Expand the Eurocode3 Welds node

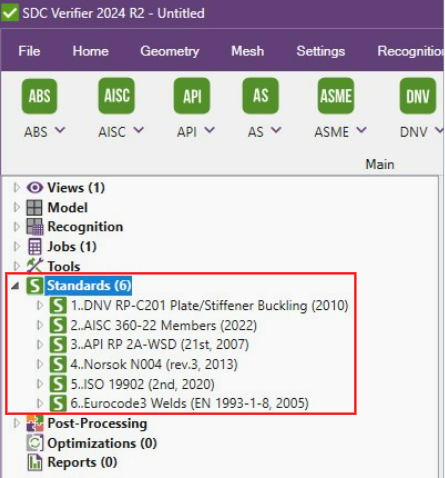coord(40,403)
